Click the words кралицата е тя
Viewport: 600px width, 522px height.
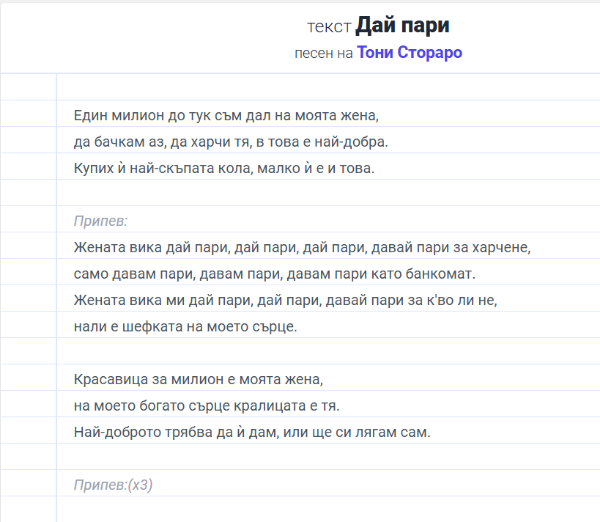click(x=301, y=406)
